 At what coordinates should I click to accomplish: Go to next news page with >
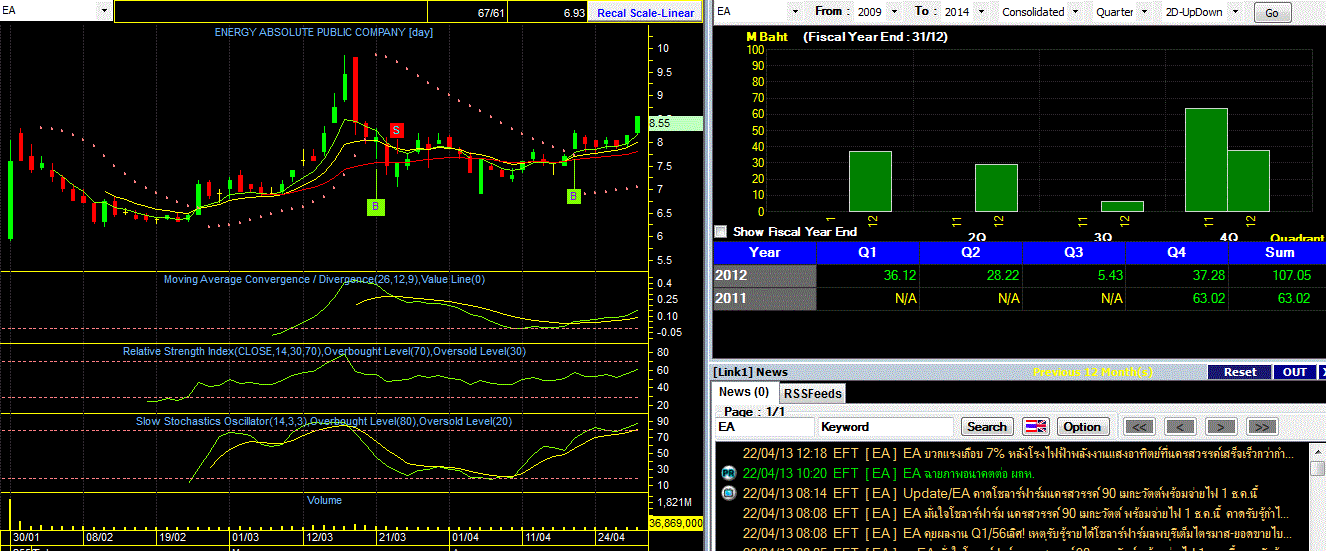1221,427
